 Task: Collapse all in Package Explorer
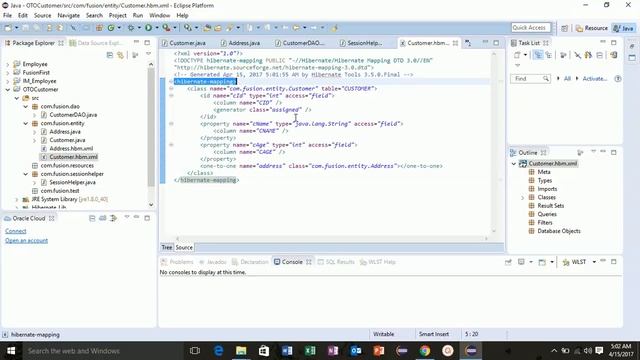109,55
